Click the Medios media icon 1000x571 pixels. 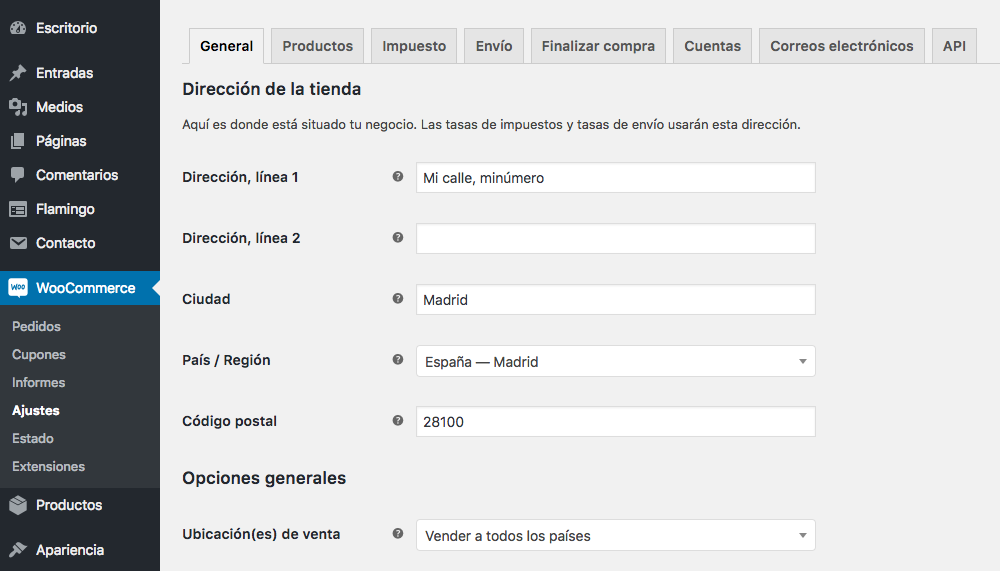18,107
